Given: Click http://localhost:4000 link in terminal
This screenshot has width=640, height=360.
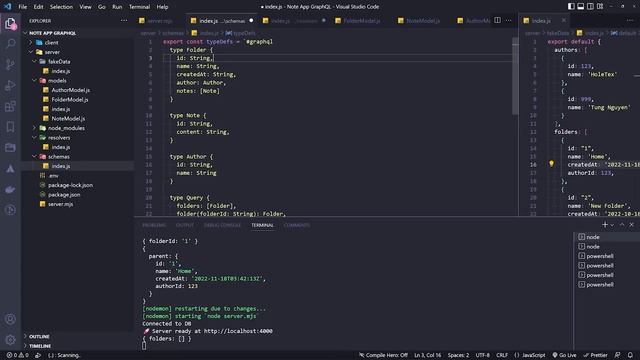Looking at the screenshot, I should (x=238, y=331).
